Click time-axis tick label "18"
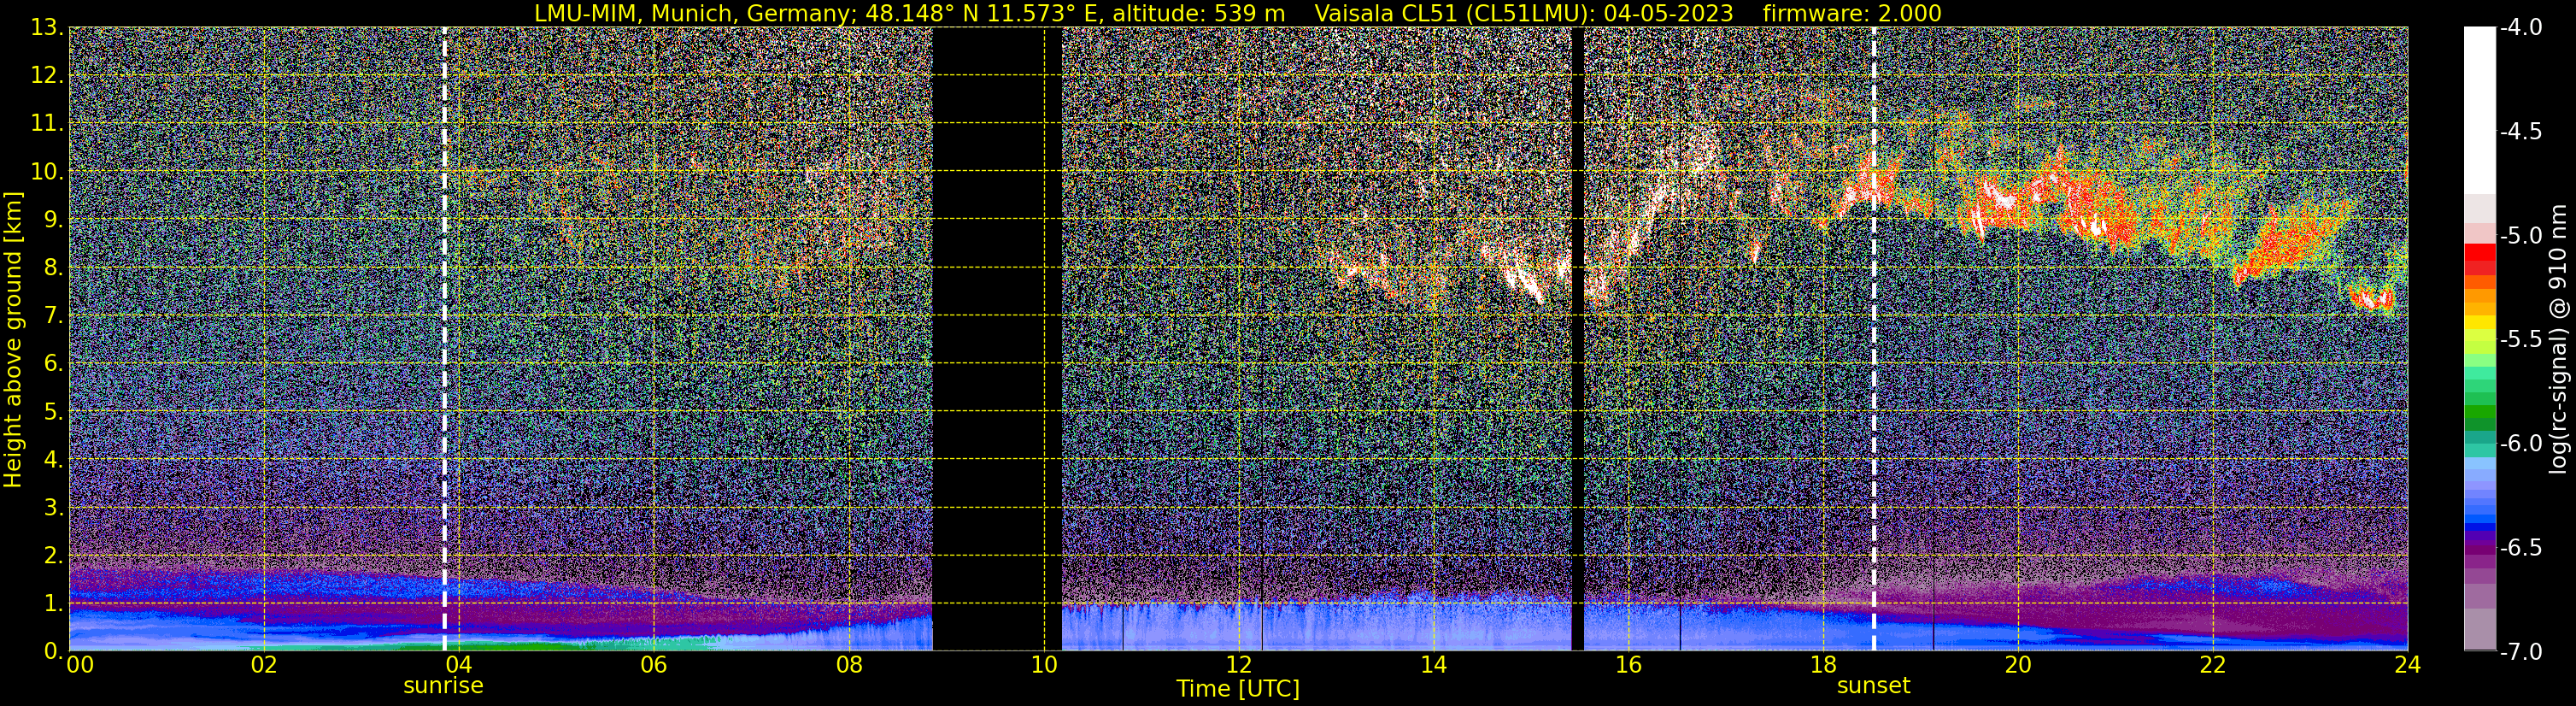The height and width of the screenshot is (706, 2576). (1823, 665)
